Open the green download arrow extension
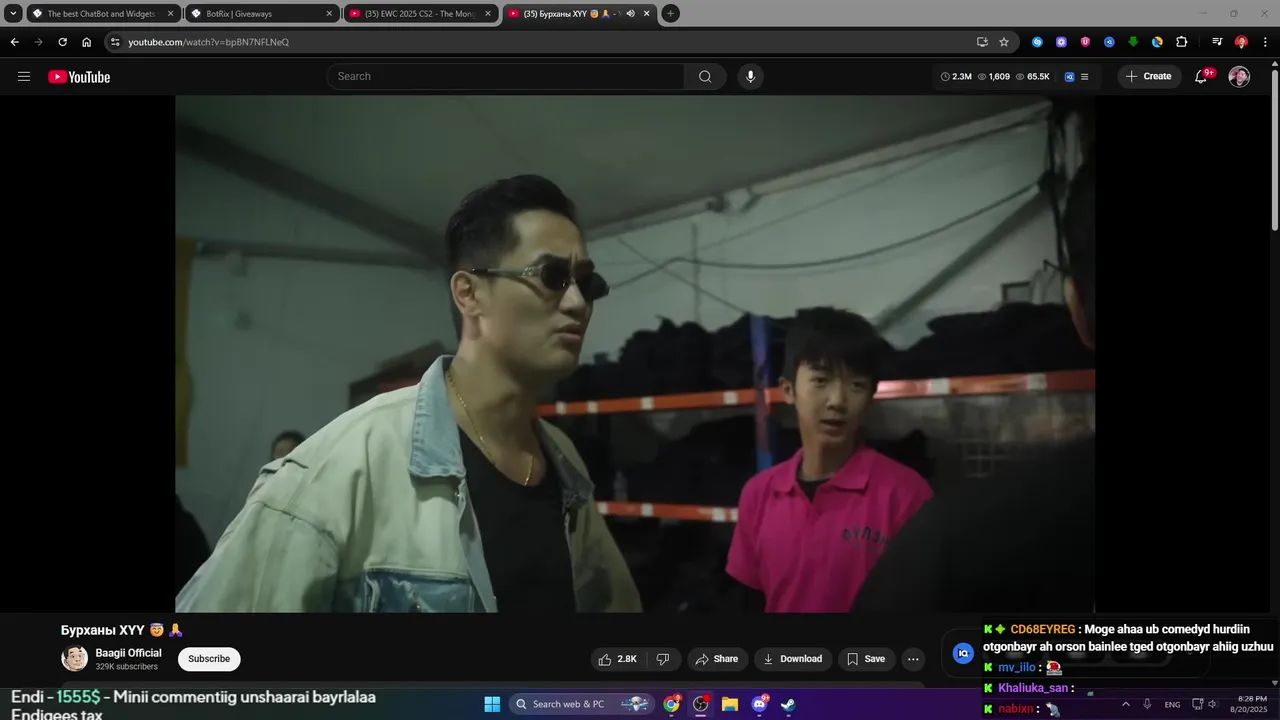 coord(1133,42)
